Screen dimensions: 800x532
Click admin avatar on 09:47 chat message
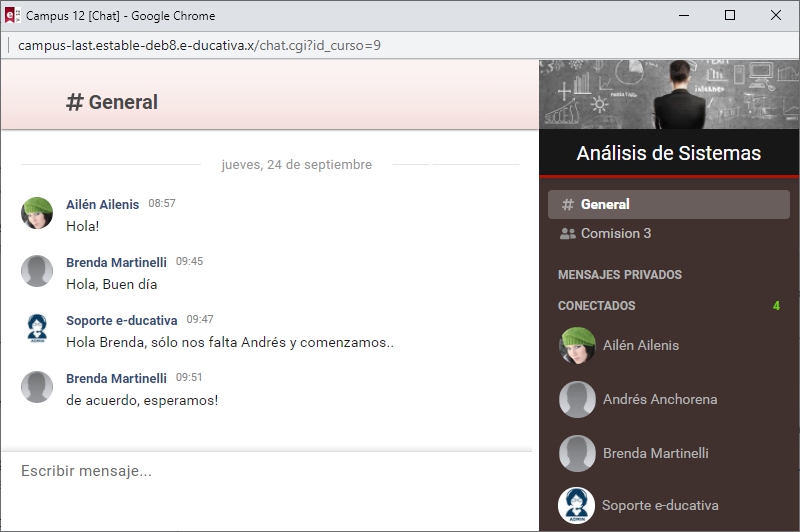(37, 329)
